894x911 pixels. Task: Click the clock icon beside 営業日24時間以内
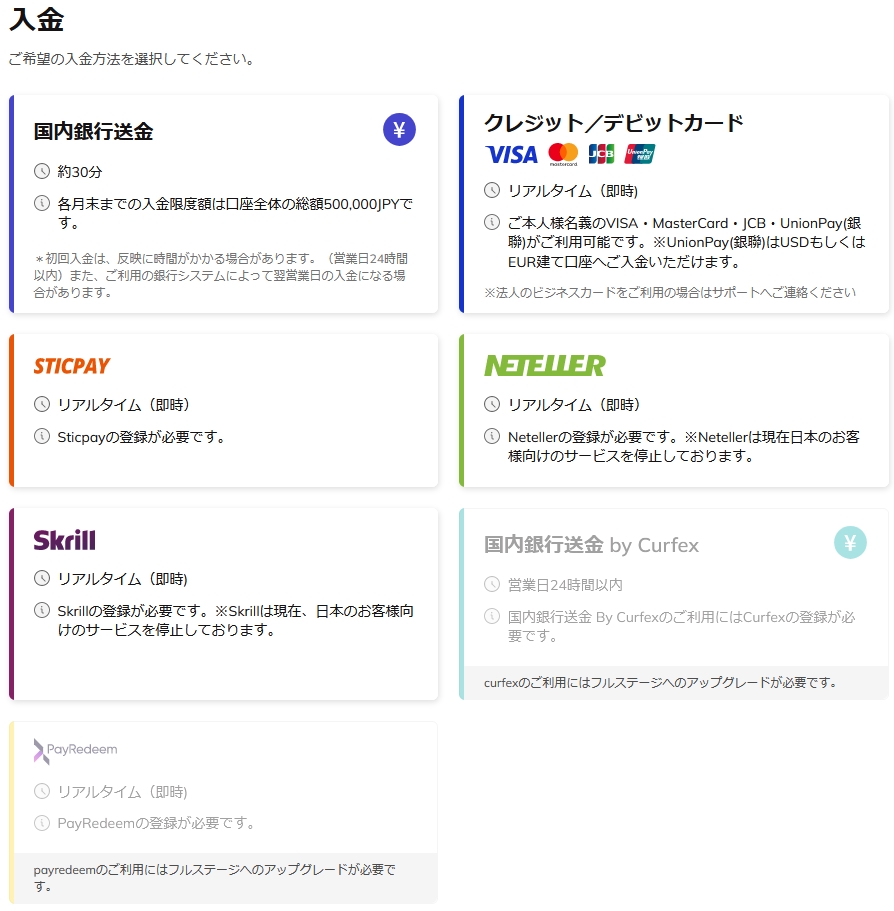pos(492,584)
